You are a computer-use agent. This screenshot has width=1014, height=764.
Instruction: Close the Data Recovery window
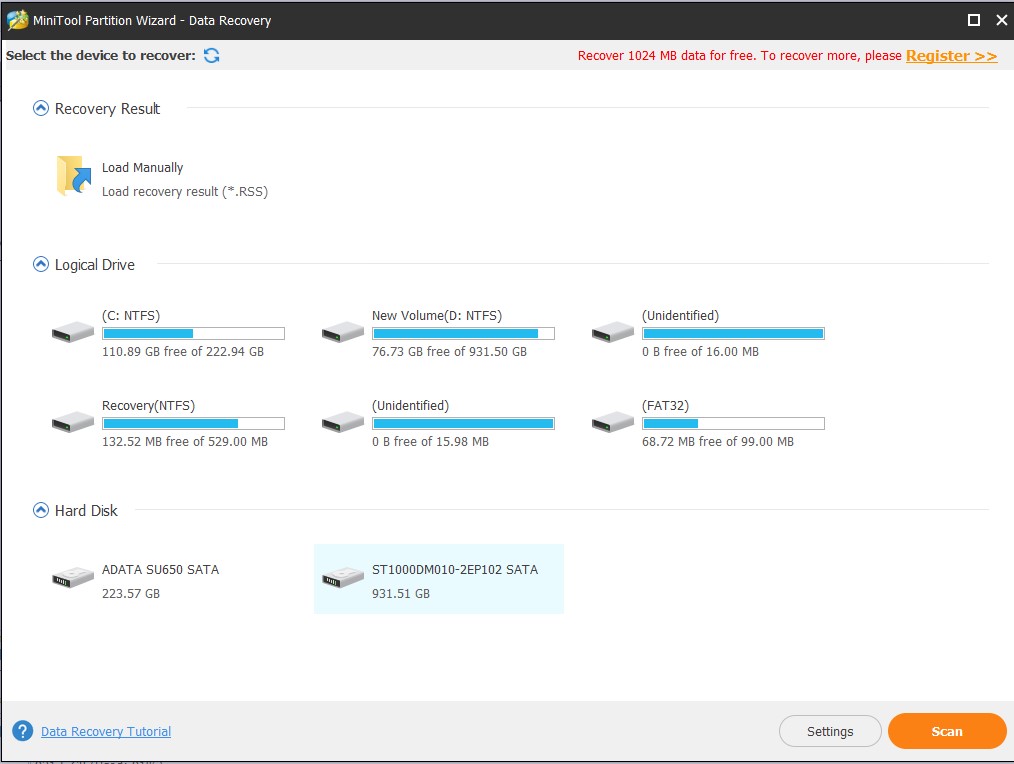[1002, 20]
